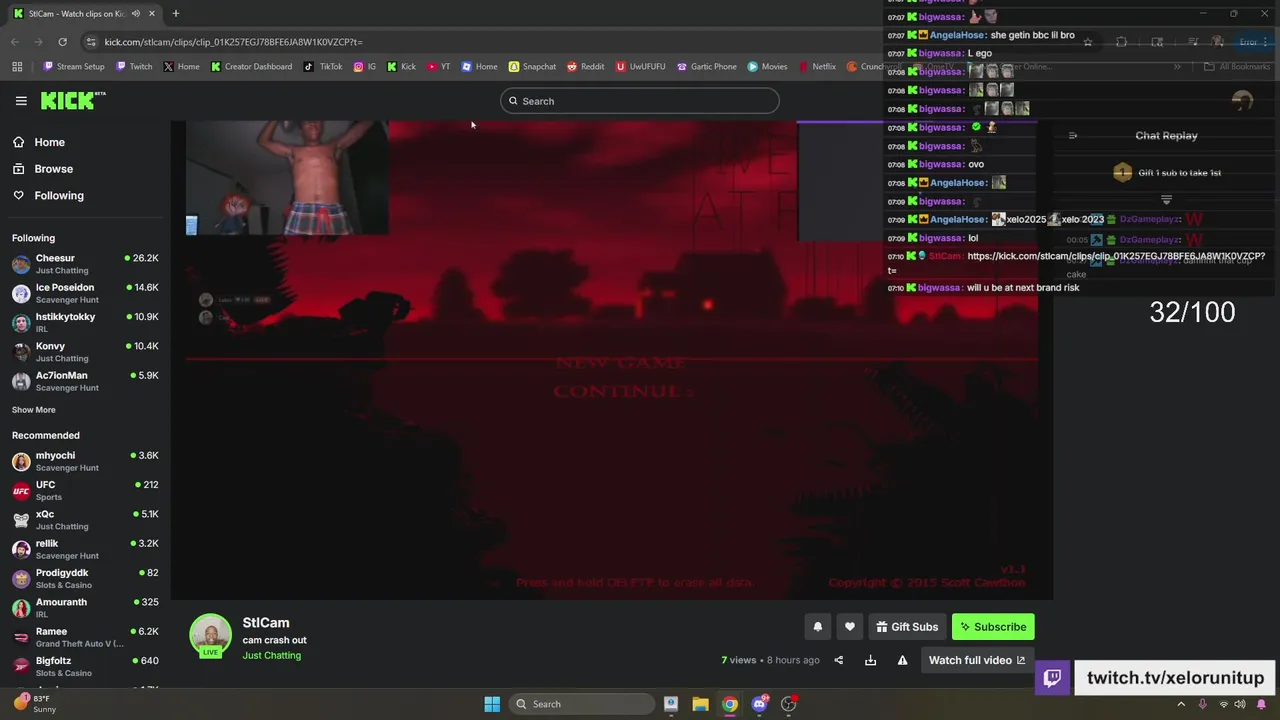Click the address bar URL

[233, 42]
